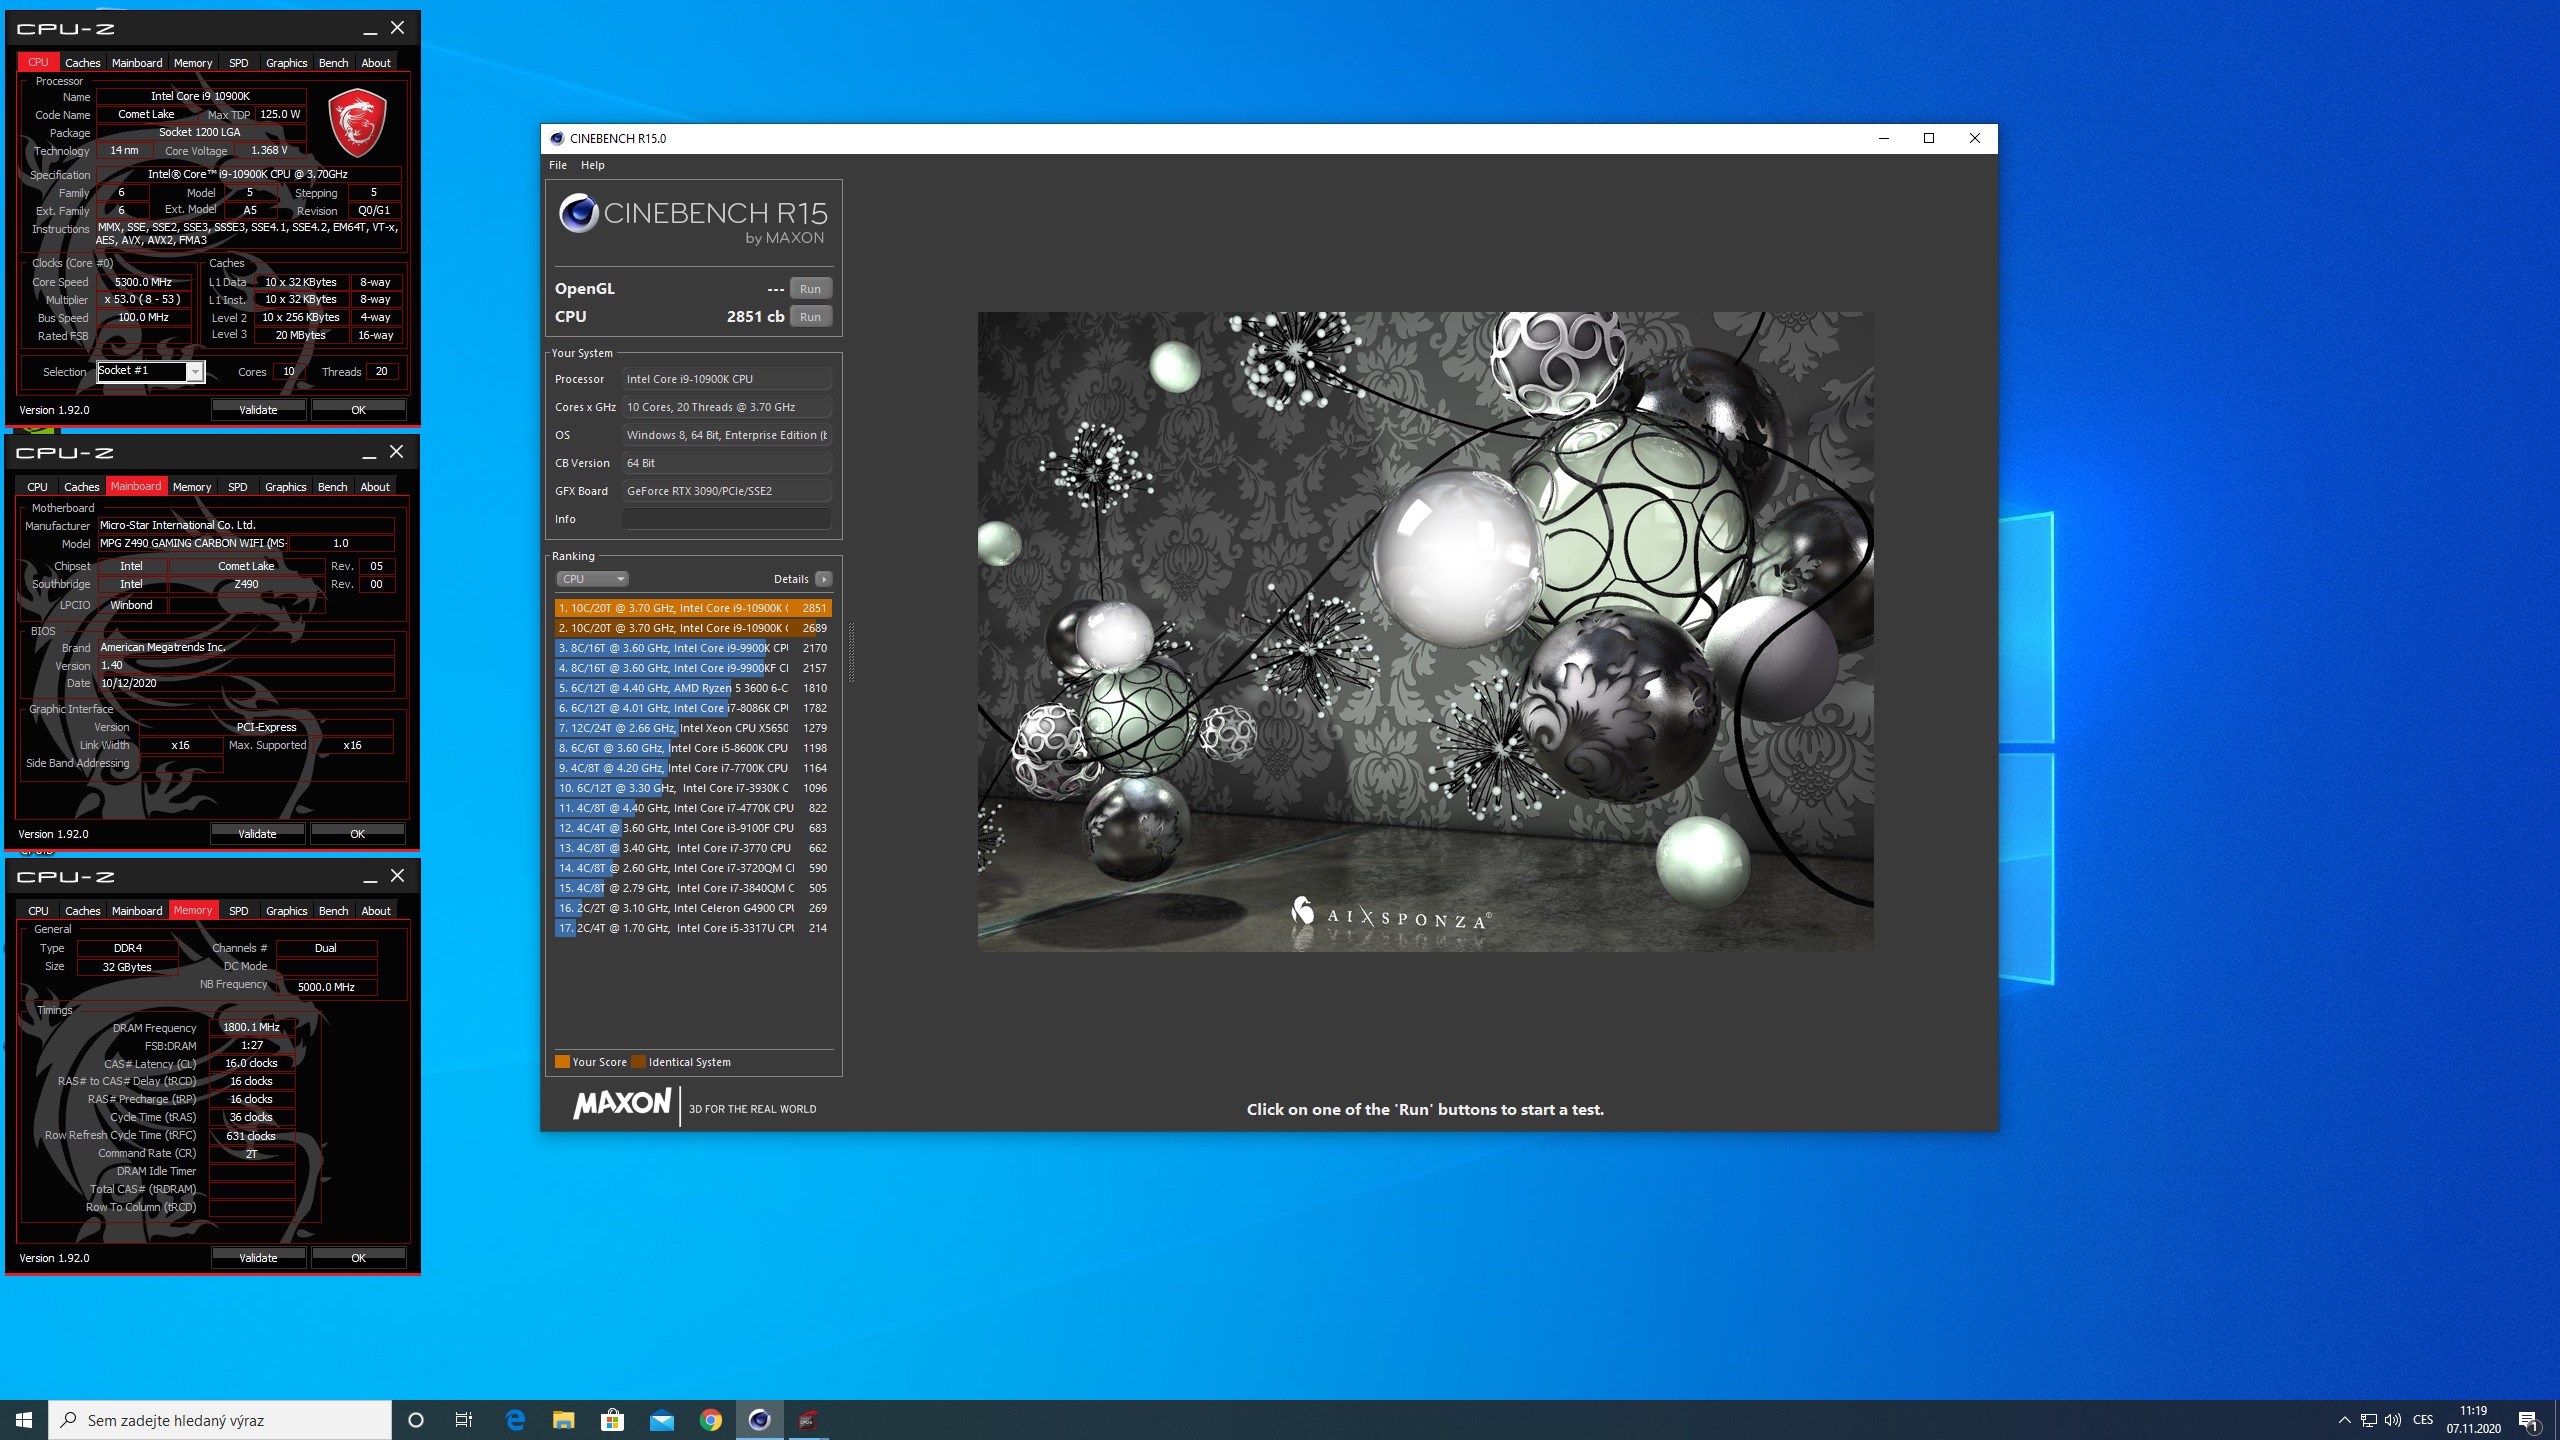Image resolution: width=2560 pixels, height=1440 pixels.
Task: Minimize the Mainboard CPU-Z window
Action: click(368, 453)
